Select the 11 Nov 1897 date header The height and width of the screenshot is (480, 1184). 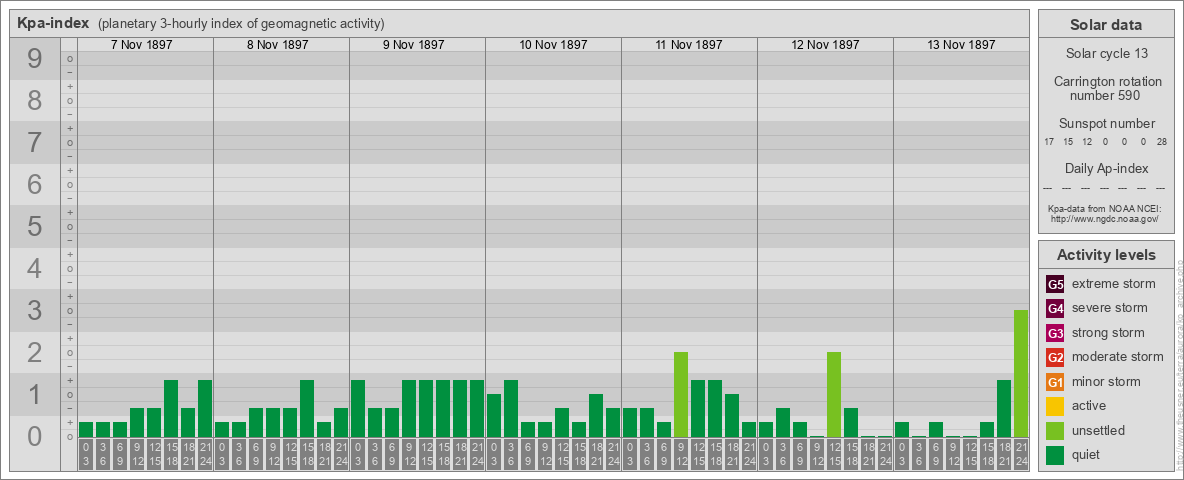click(689, 45)
